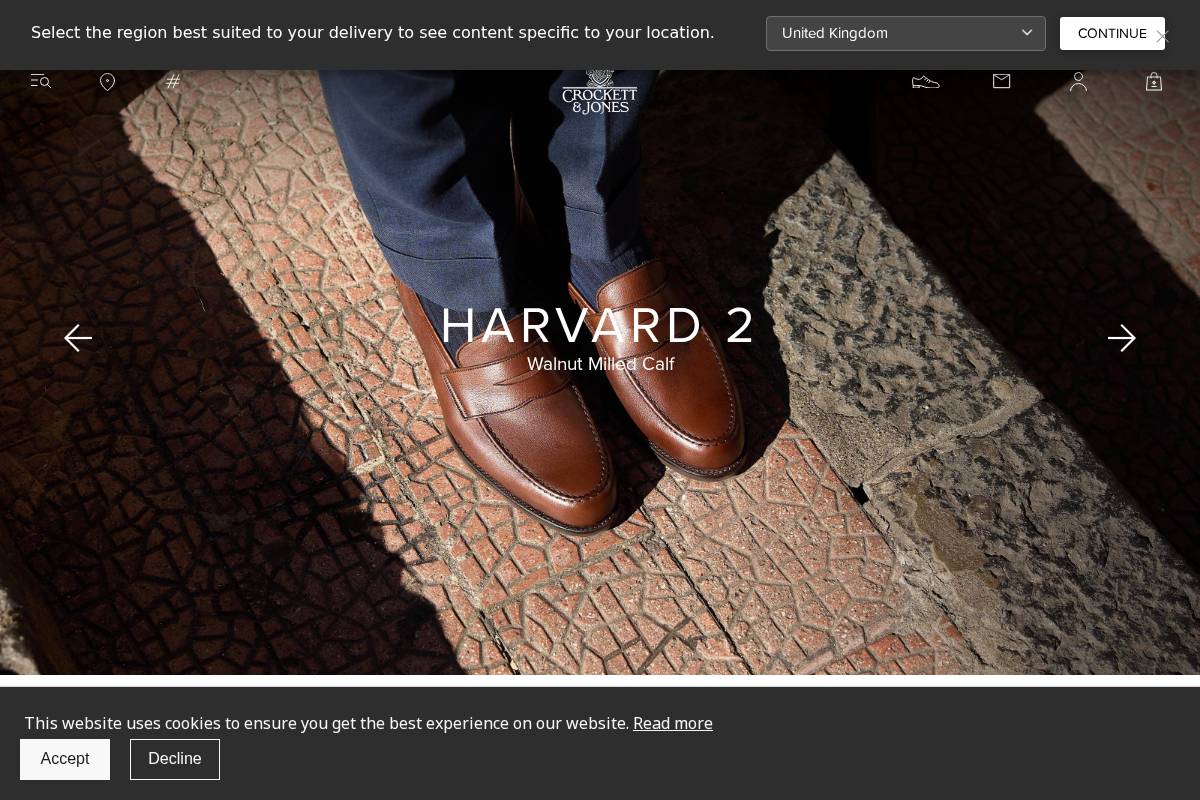Close the region selection banner
This screenshot has width=1200, height=800.
click(x=1162, y=36)
